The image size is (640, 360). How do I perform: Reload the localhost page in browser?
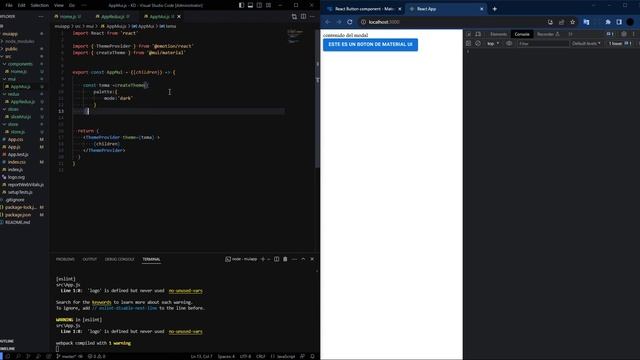point(350,22)
